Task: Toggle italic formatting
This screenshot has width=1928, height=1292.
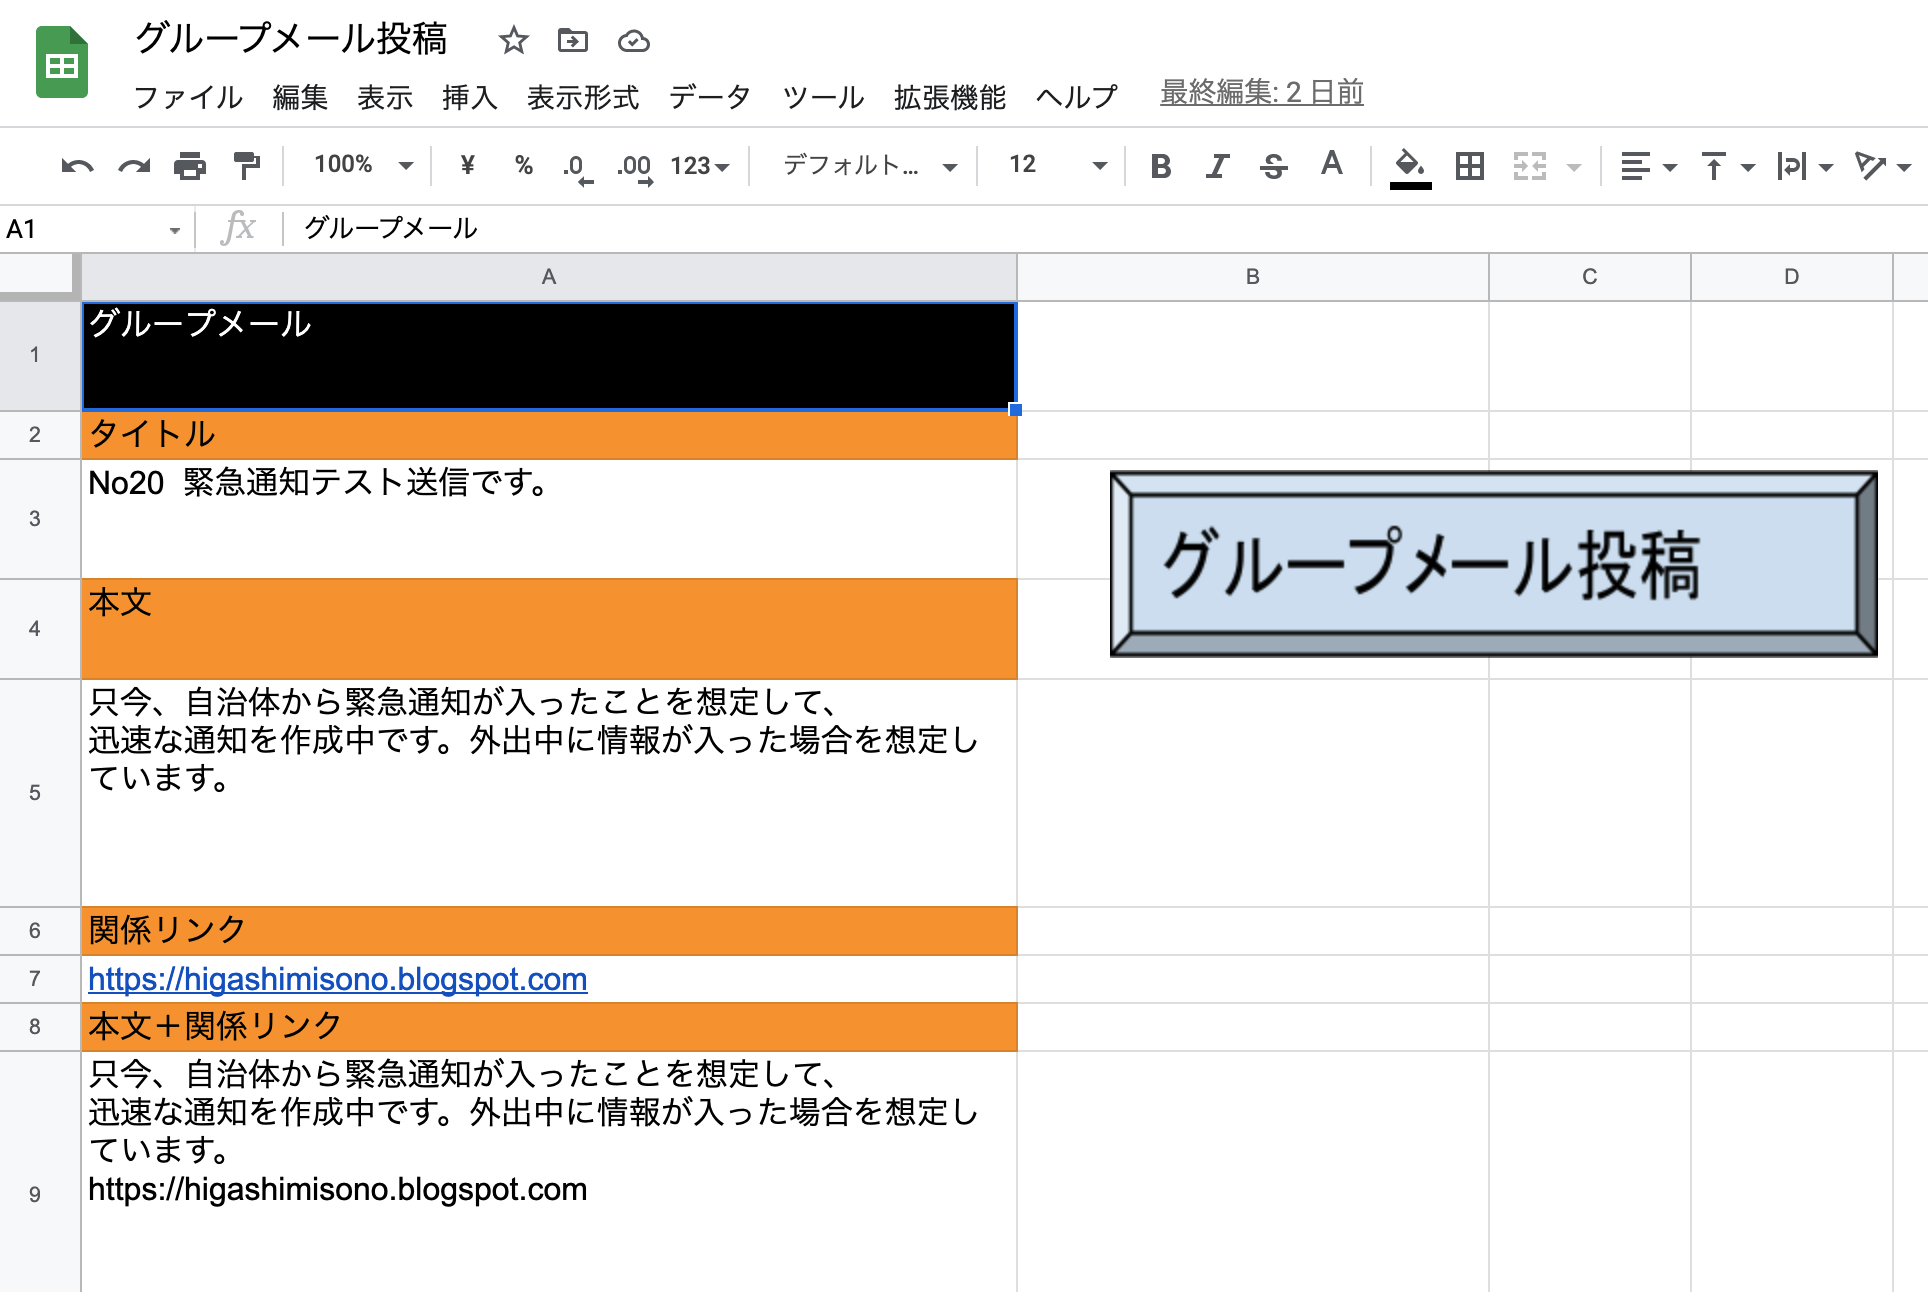Action: (x=1216, y=166)
